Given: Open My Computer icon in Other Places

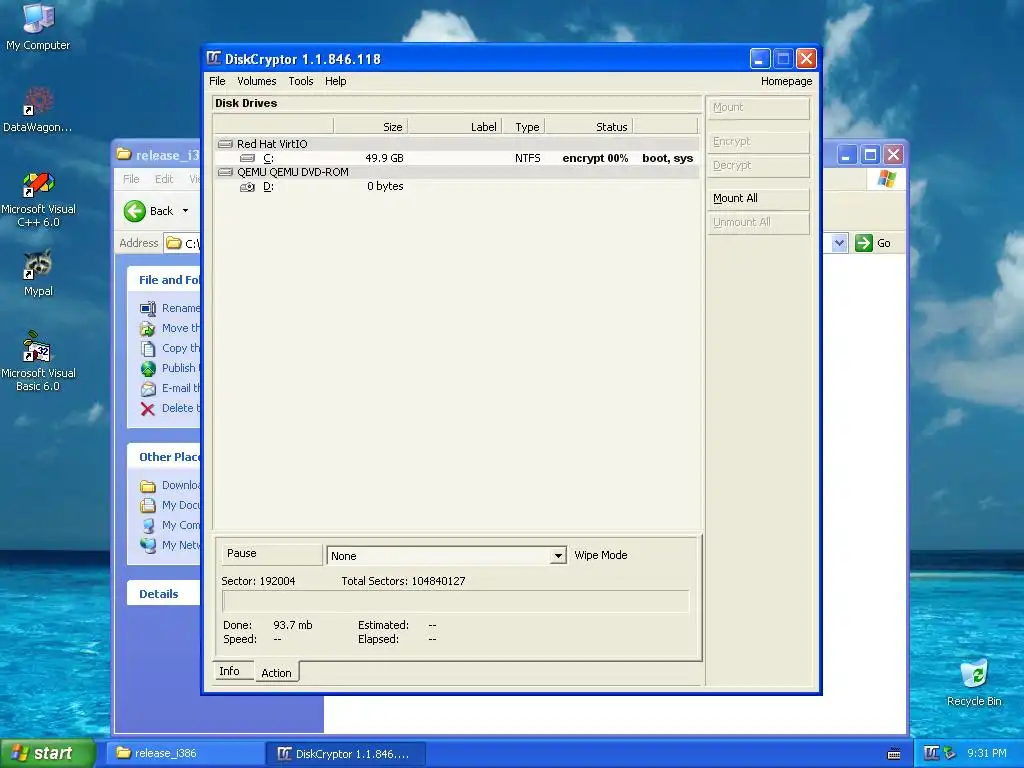Looking at the screenshot, I should click(x=148, y=526).
